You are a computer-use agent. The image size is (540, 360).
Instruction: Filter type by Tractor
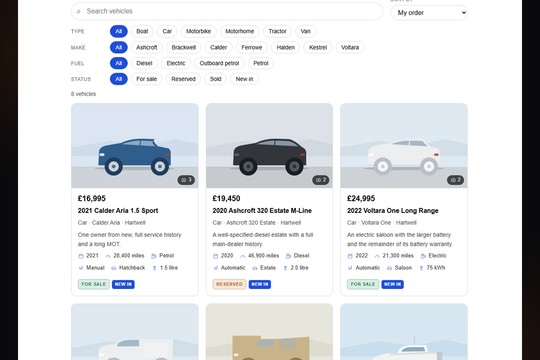pyautogui.click(x=277, y=31)
